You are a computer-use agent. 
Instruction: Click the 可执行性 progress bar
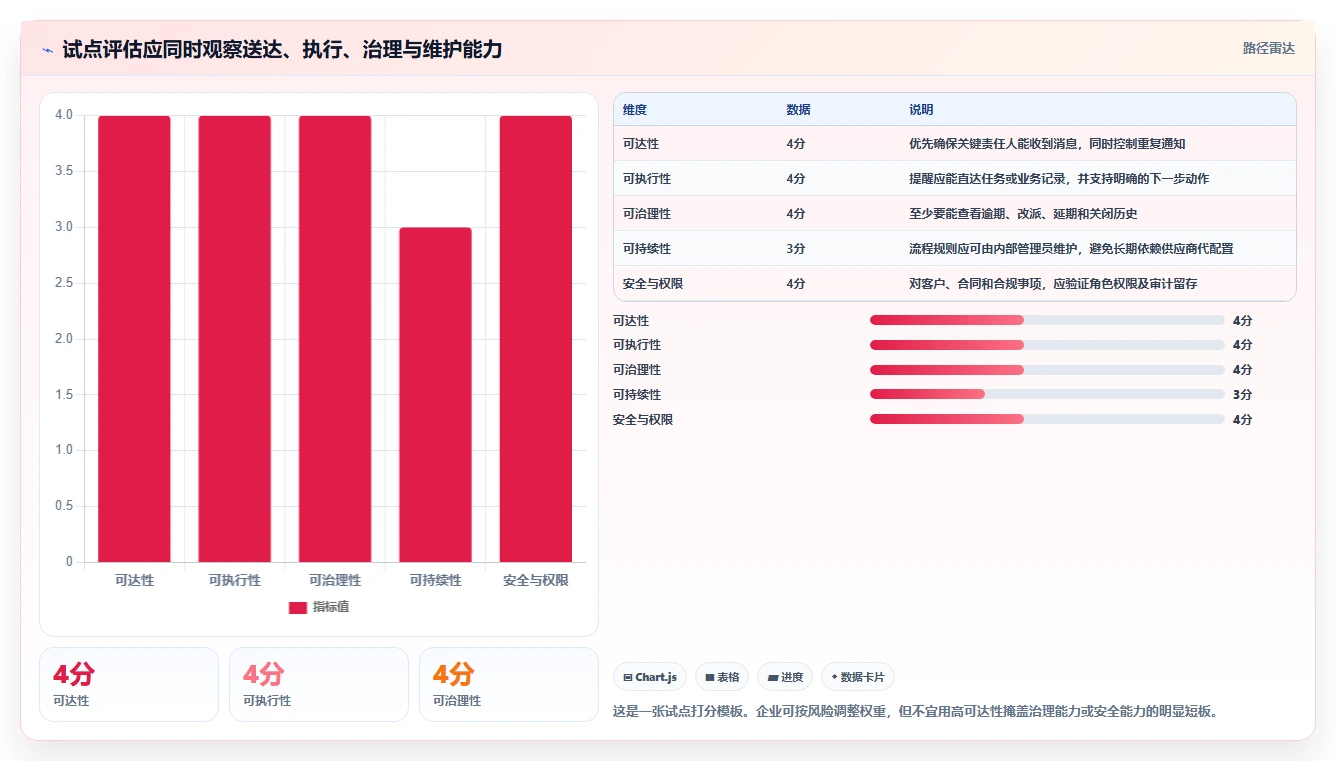1047,345
